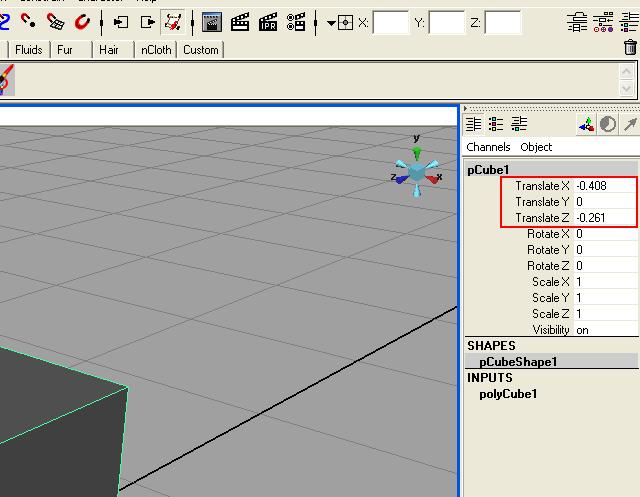Click the view axis cube Y cone

click(417, 154)
